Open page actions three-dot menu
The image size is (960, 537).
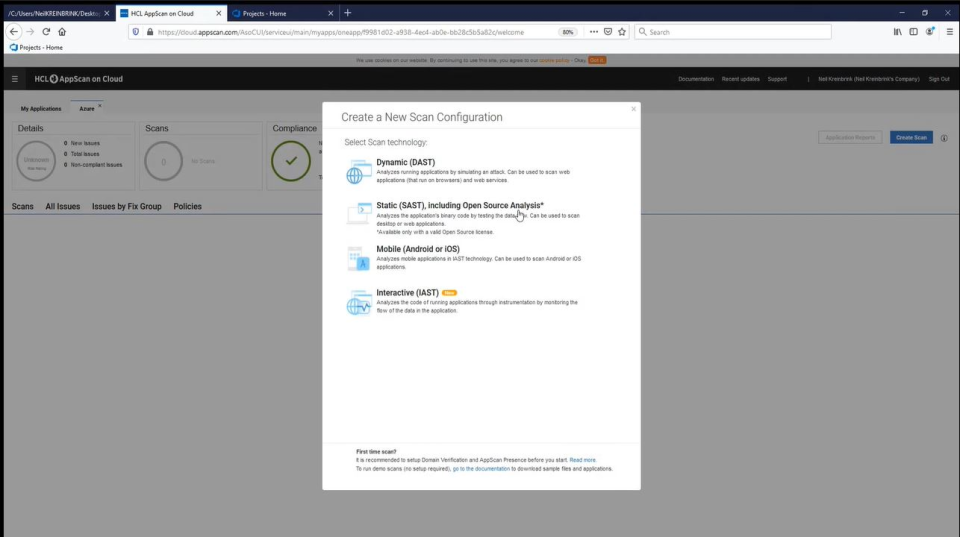point(593,32)
